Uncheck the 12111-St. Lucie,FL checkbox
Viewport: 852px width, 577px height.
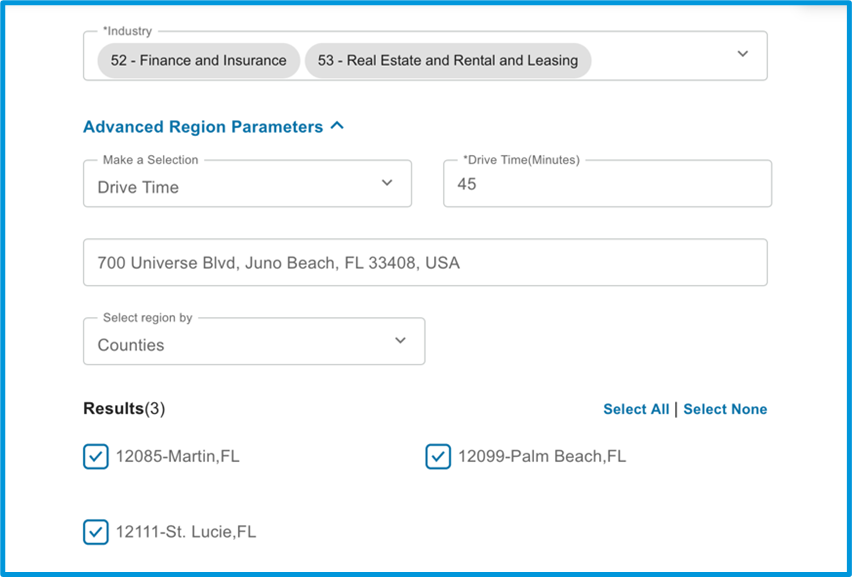tap(96, 532)
